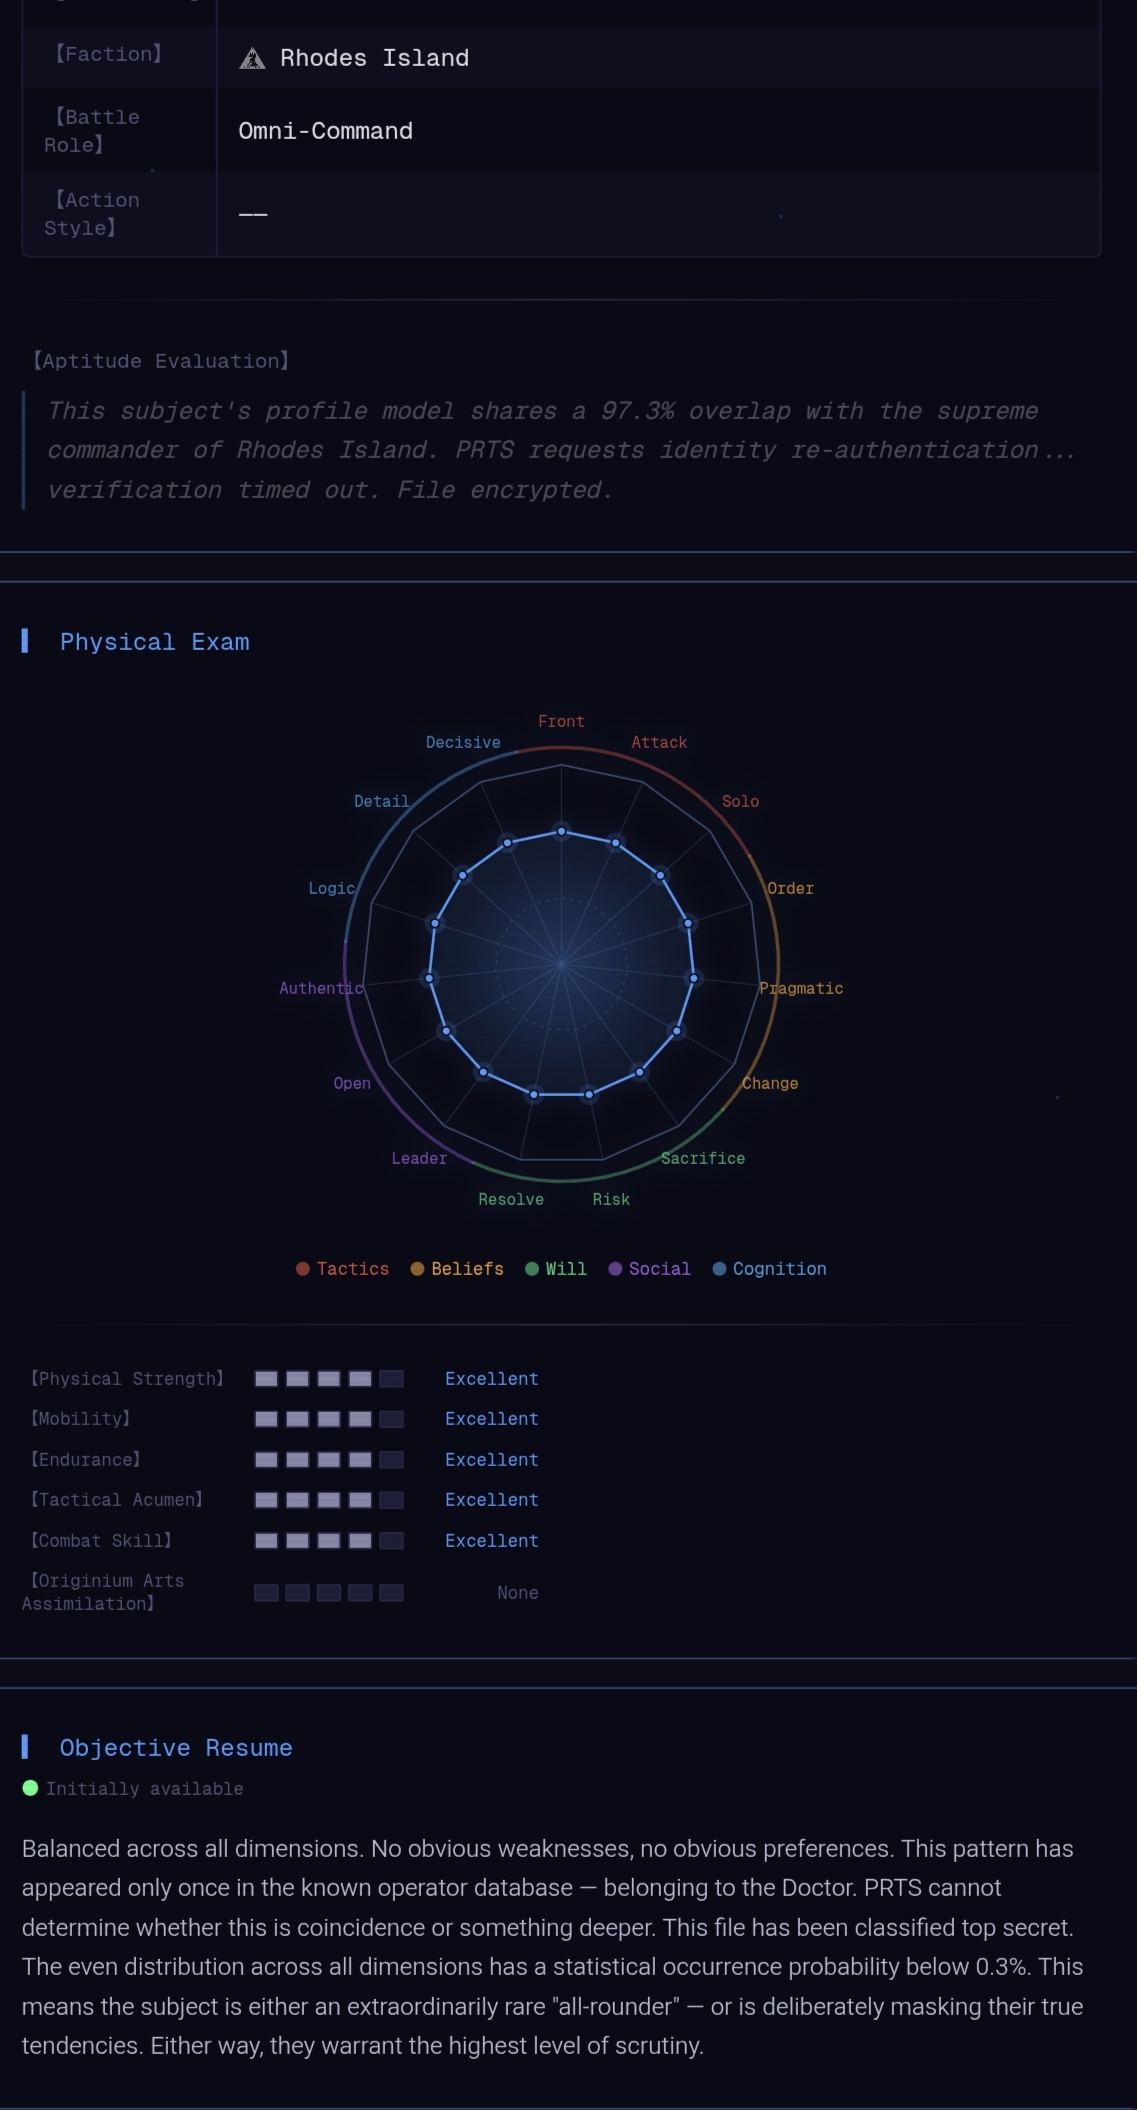Click the 'Battle Role' row label

pyautogui.click(x=92, y=131)
